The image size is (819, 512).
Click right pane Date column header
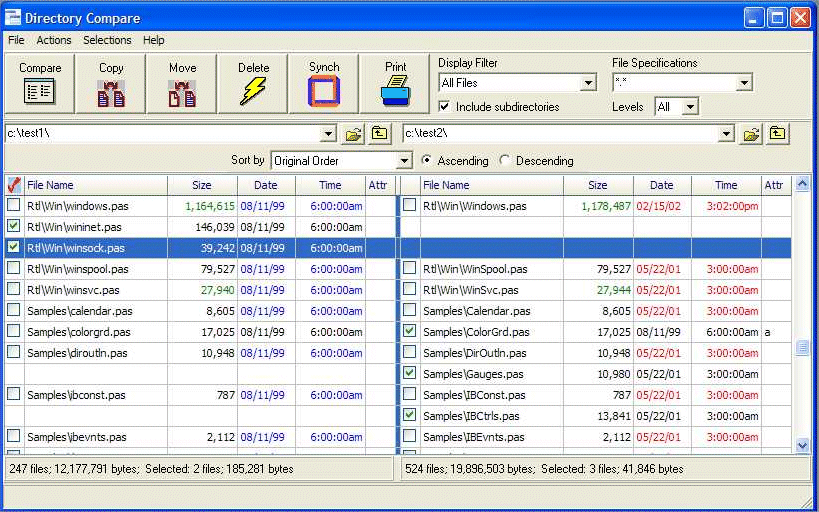[661, 185]
